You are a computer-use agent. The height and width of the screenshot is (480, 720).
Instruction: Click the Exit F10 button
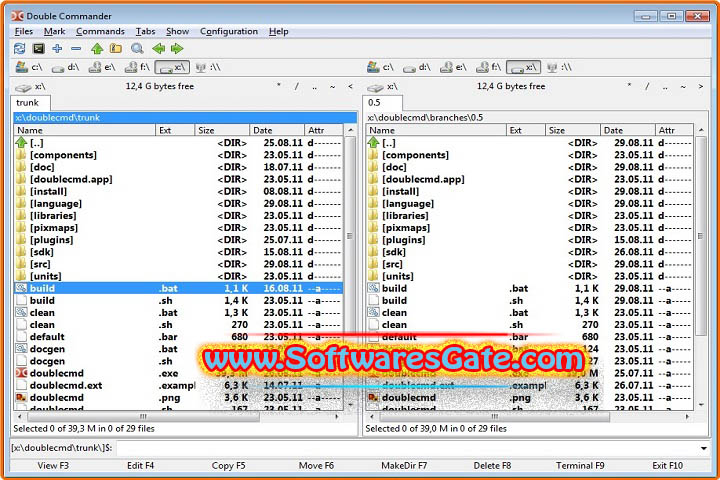pos(668,465)
